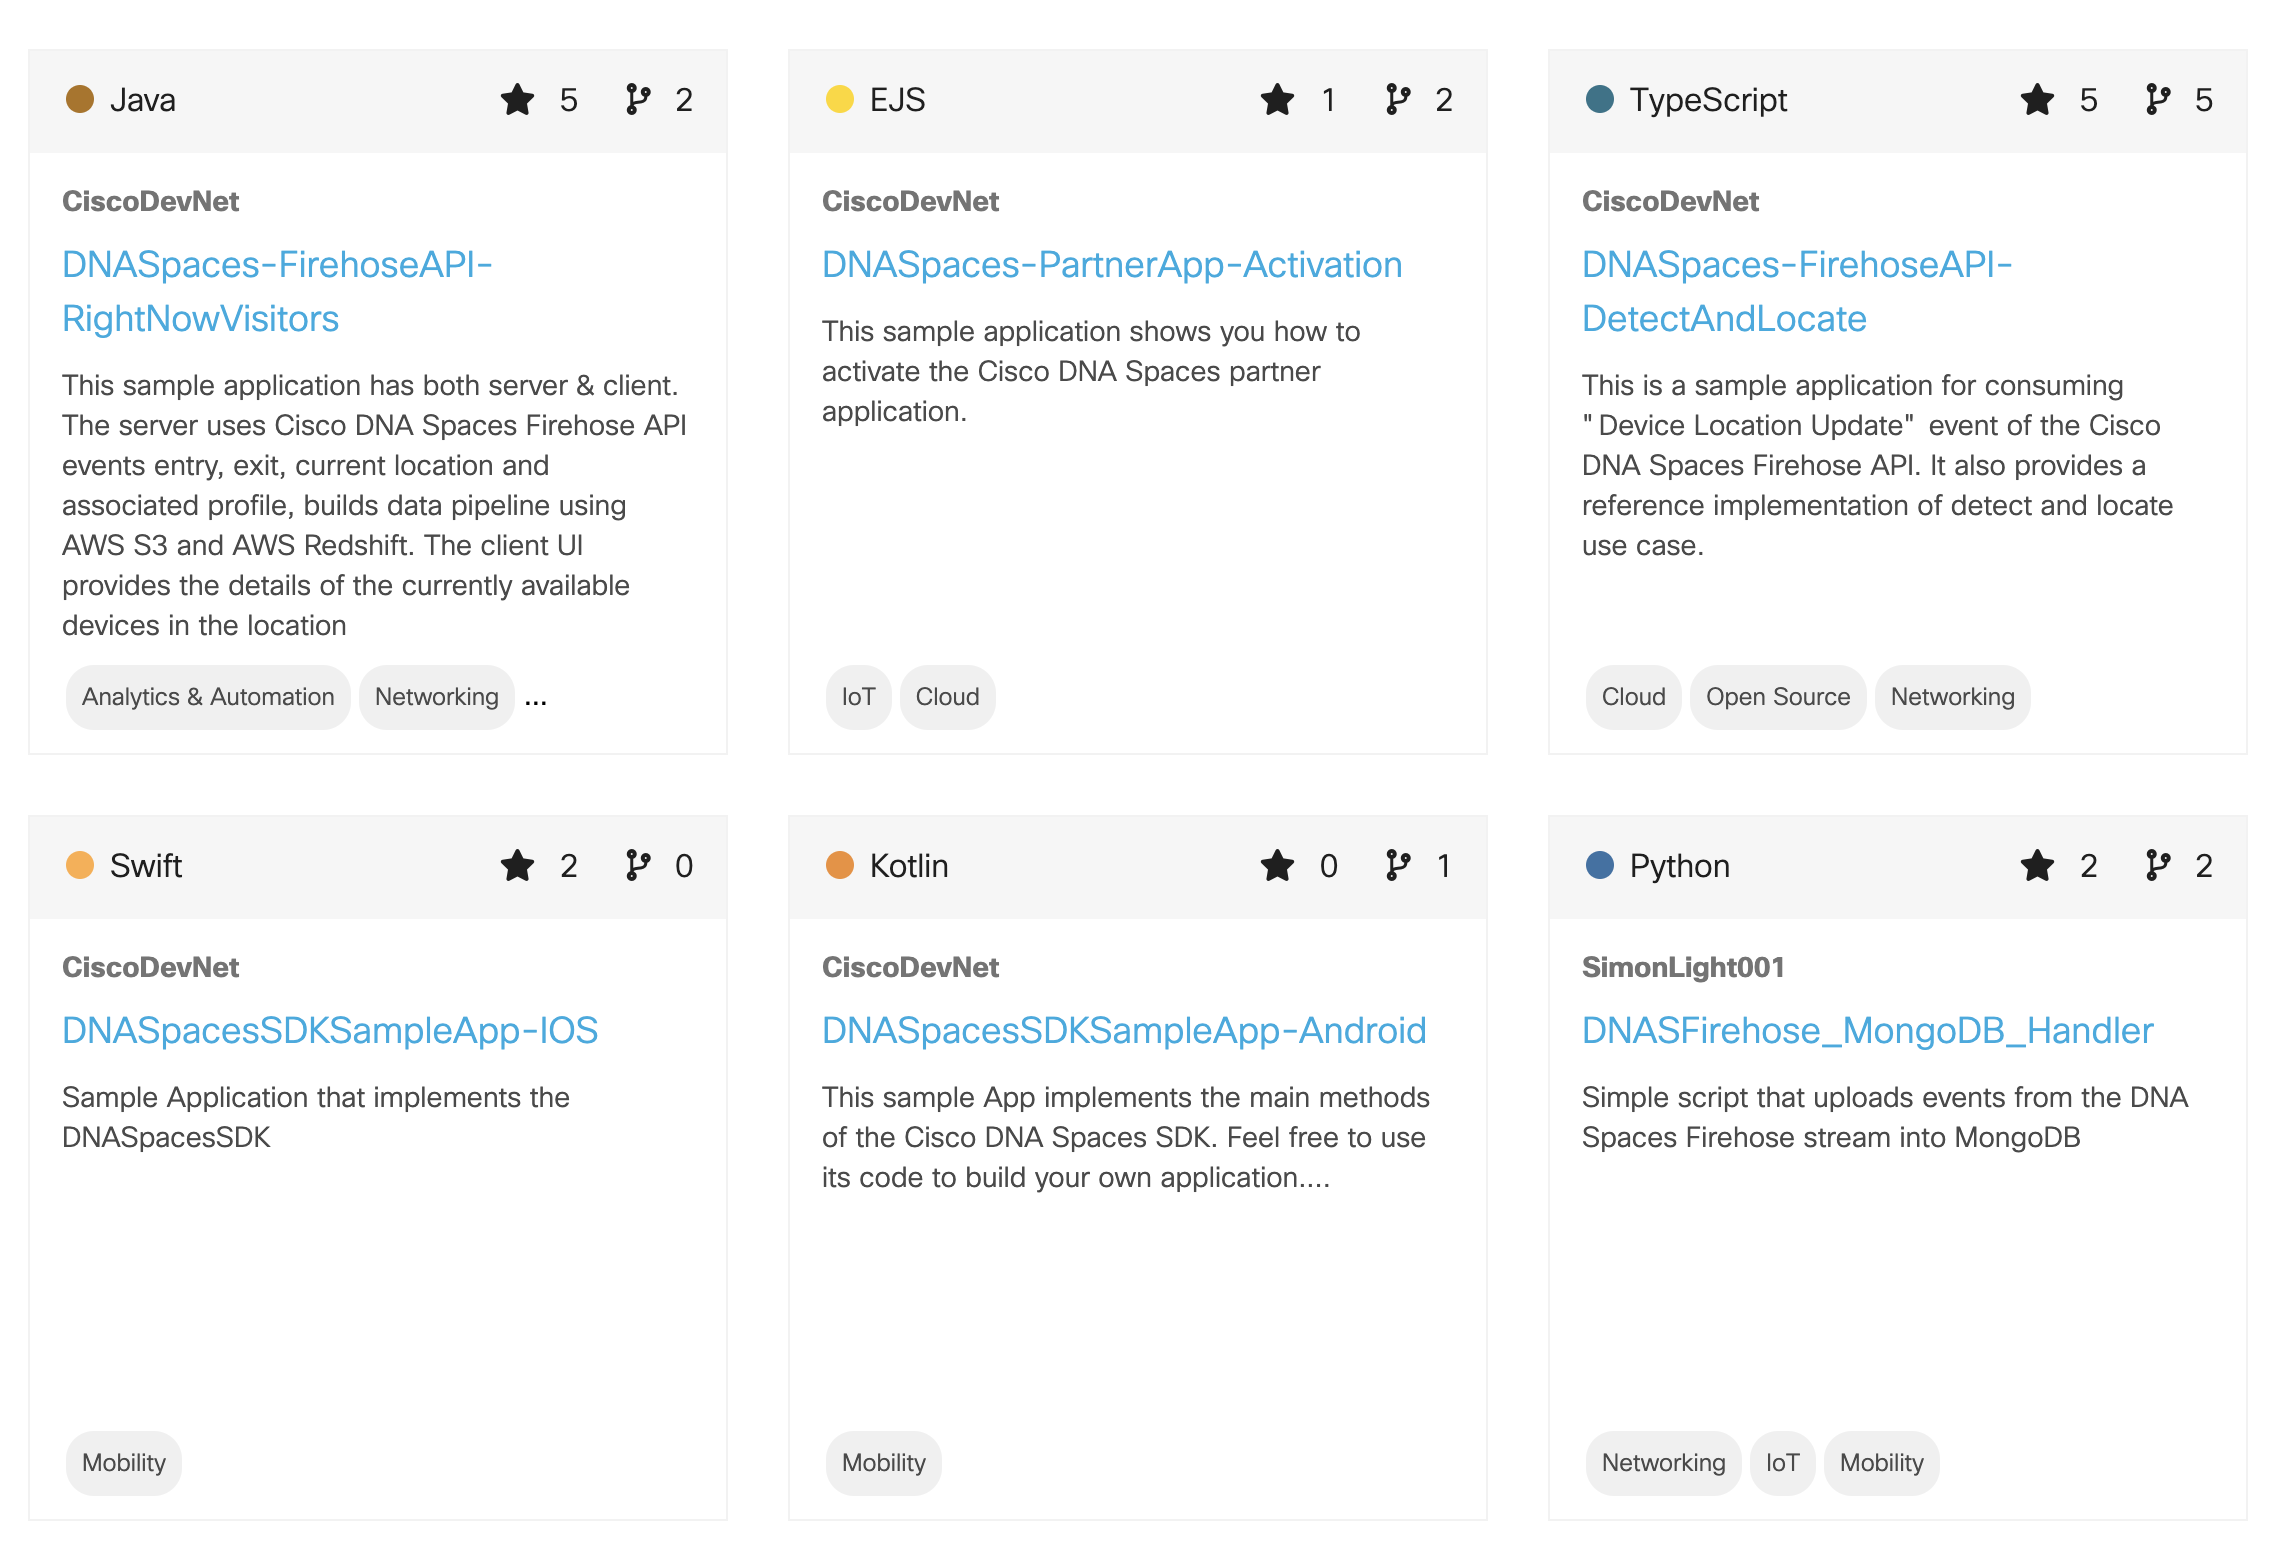Click CiscoDevNet owner on the Java card
This screenshot has height=1554, width=2288.
pyautogui.click(x=150, y=202)
